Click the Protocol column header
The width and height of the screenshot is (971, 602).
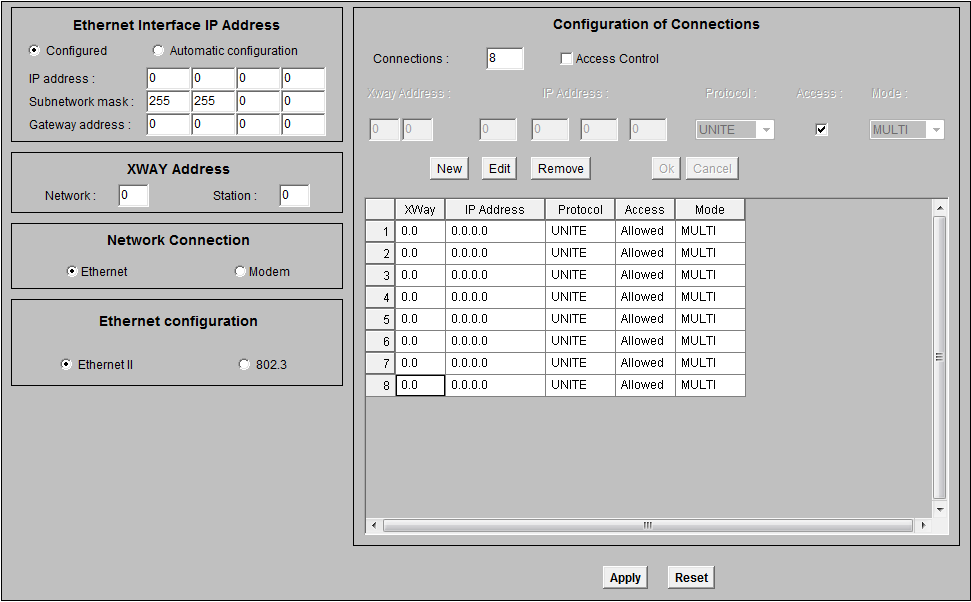click(x=580, y=210)
